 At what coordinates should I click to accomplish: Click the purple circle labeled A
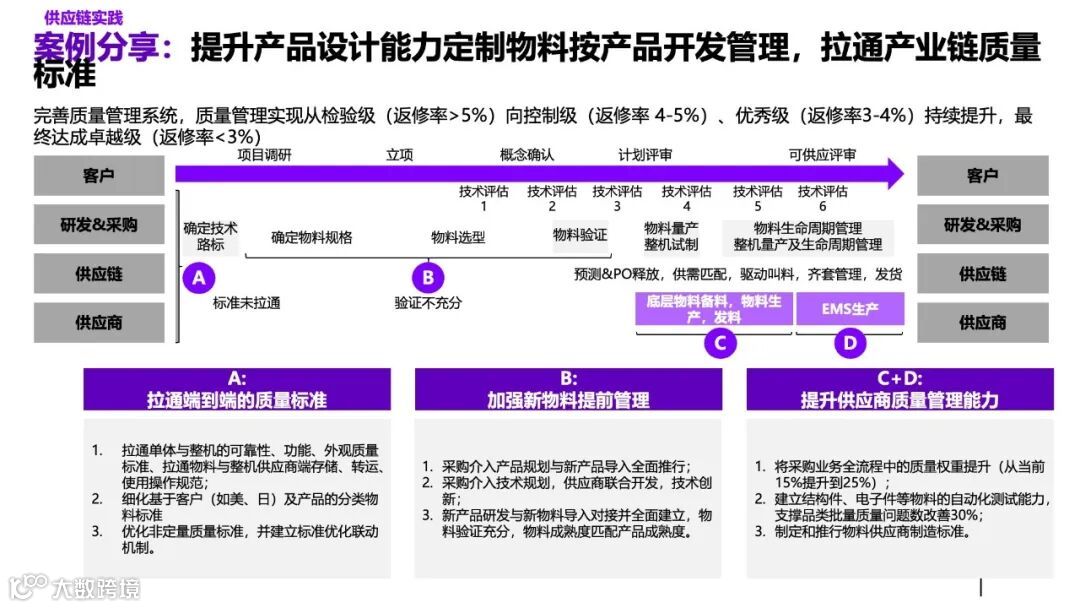(x=199, y=277)
